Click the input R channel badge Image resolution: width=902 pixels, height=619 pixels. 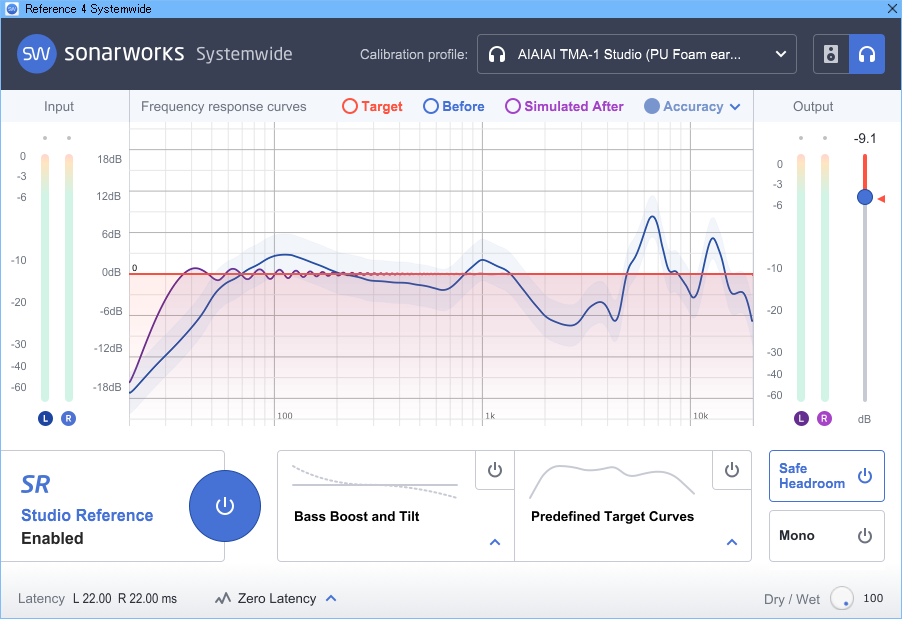[x=68, y=418]
